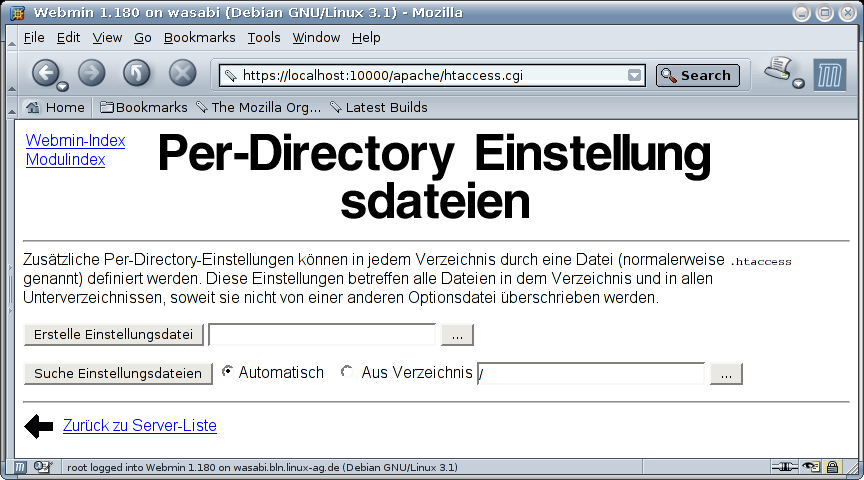Click the Forward navigation arrow
This screenshot has width=864, height=480.
coord(91,72)
